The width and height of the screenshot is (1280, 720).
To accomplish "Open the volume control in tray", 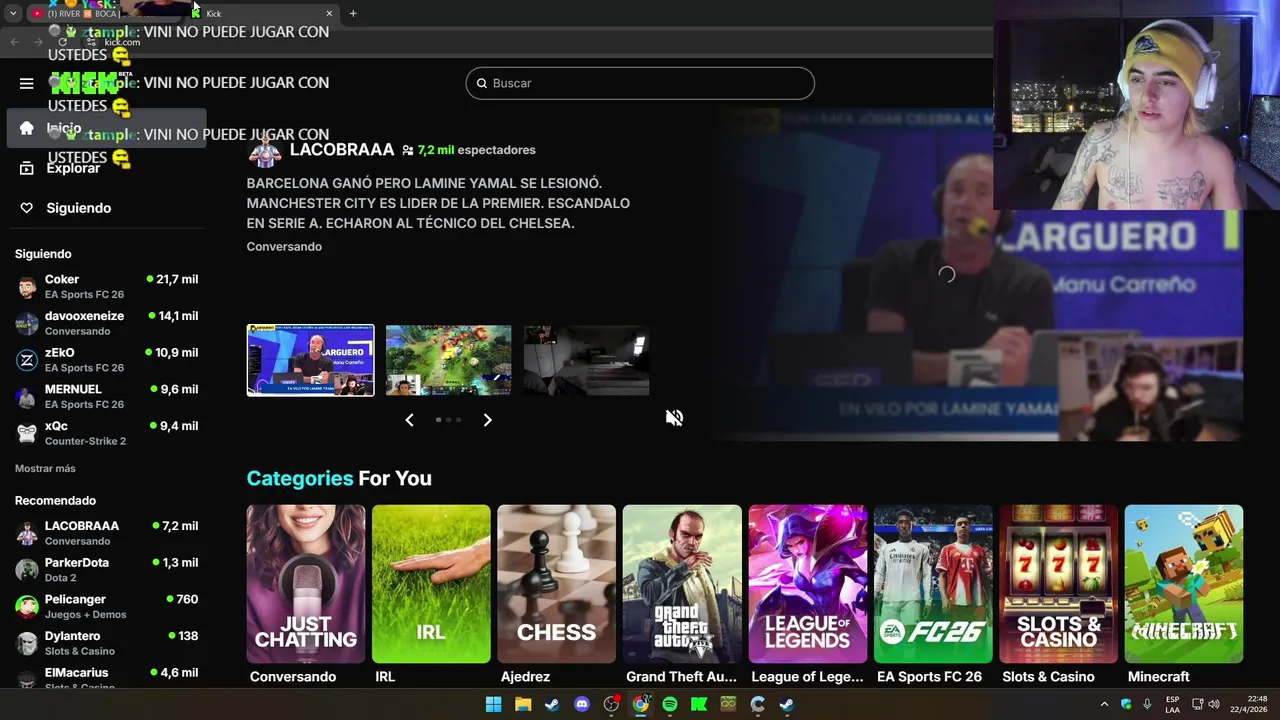I will [x=1214, y=704].
